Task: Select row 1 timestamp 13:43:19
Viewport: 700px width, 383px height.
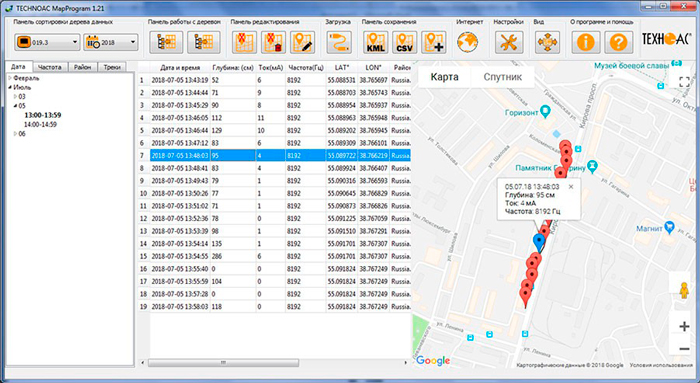Action: point(179,80)
